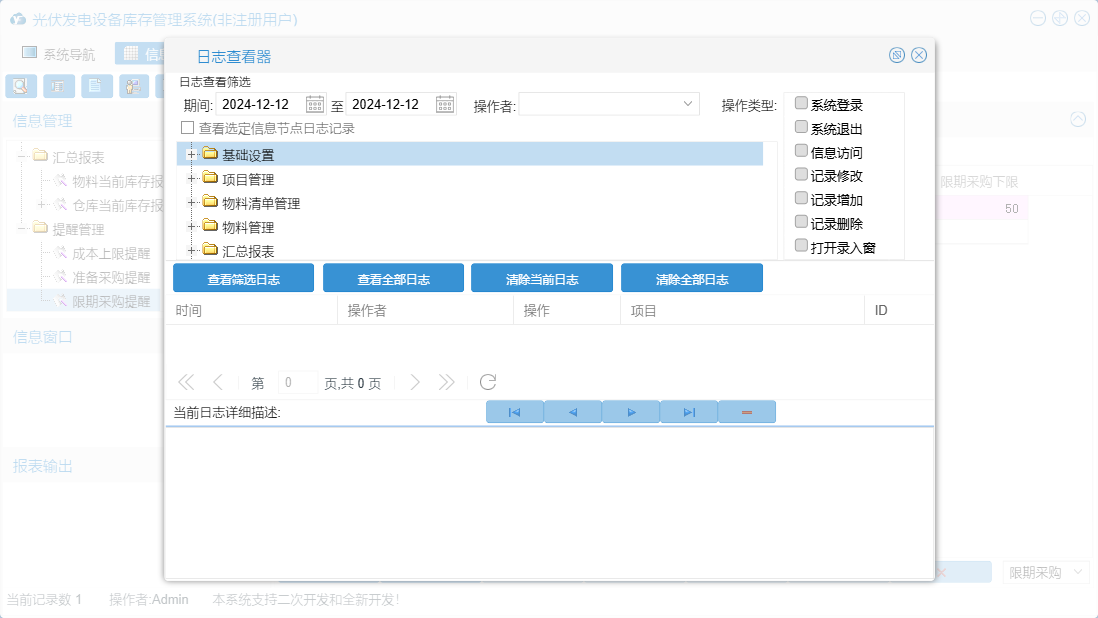Screen dimensions: 1098x618
Task: Tick 查看选定信息节点日志记录 checkbox
Action: (187, 128)
